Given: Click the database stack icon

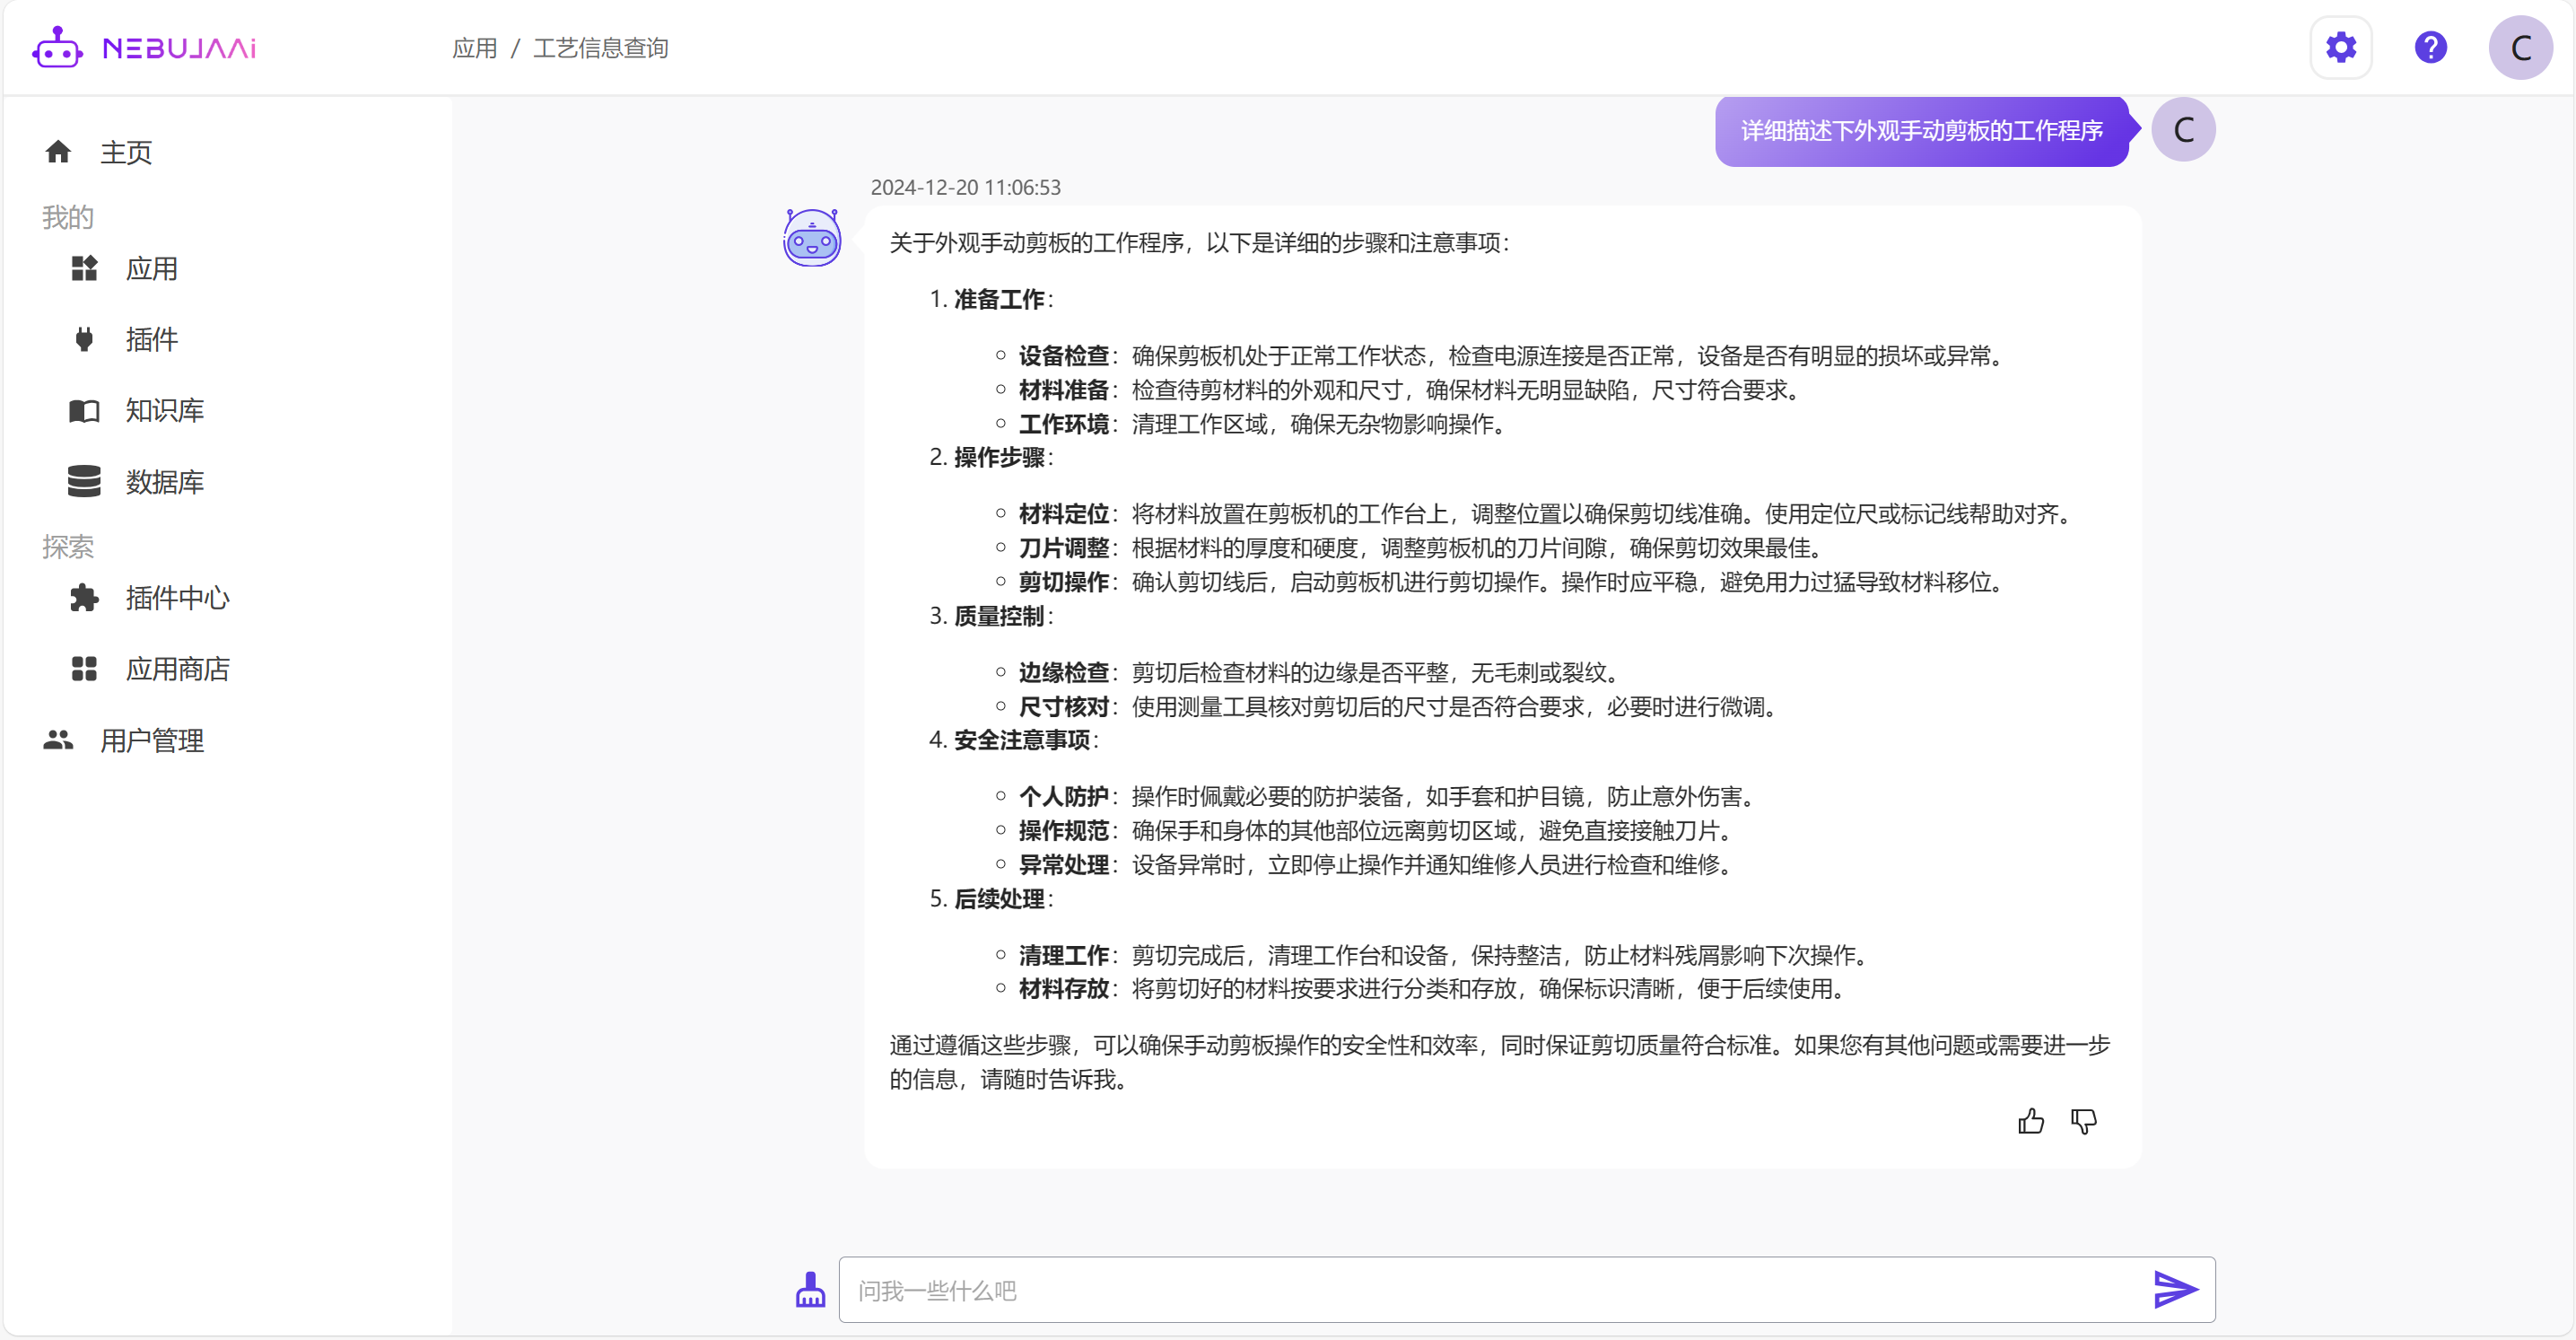Looking at the screenshot, I should [84, 481].
